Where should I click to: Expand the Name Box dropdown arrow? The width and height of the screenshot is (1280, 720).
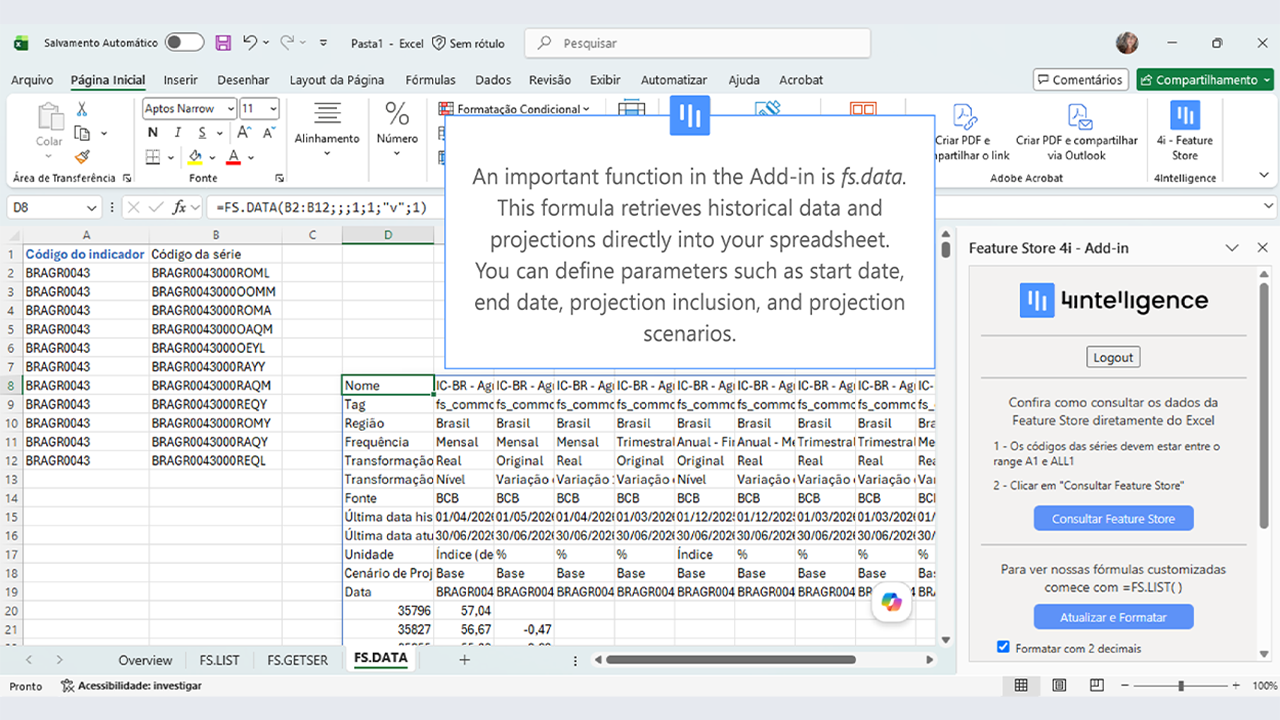pyautogui.click(x=92, y=208)
